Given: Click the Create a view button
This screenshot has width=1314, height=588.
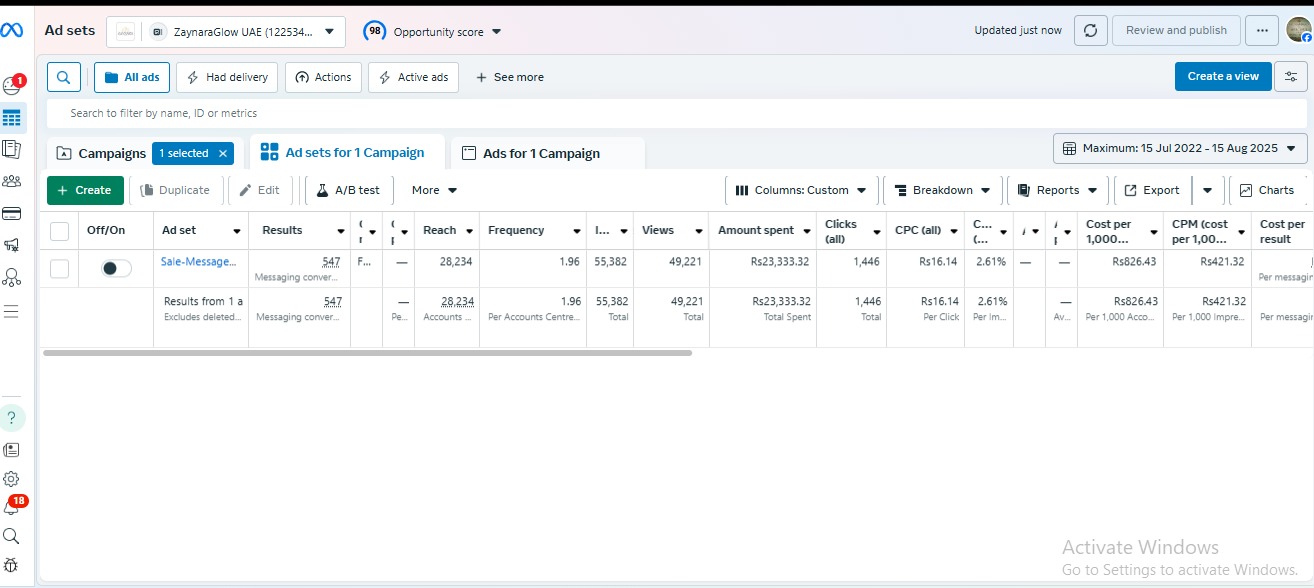Looking at the screenshot, I should point(1223,77).
